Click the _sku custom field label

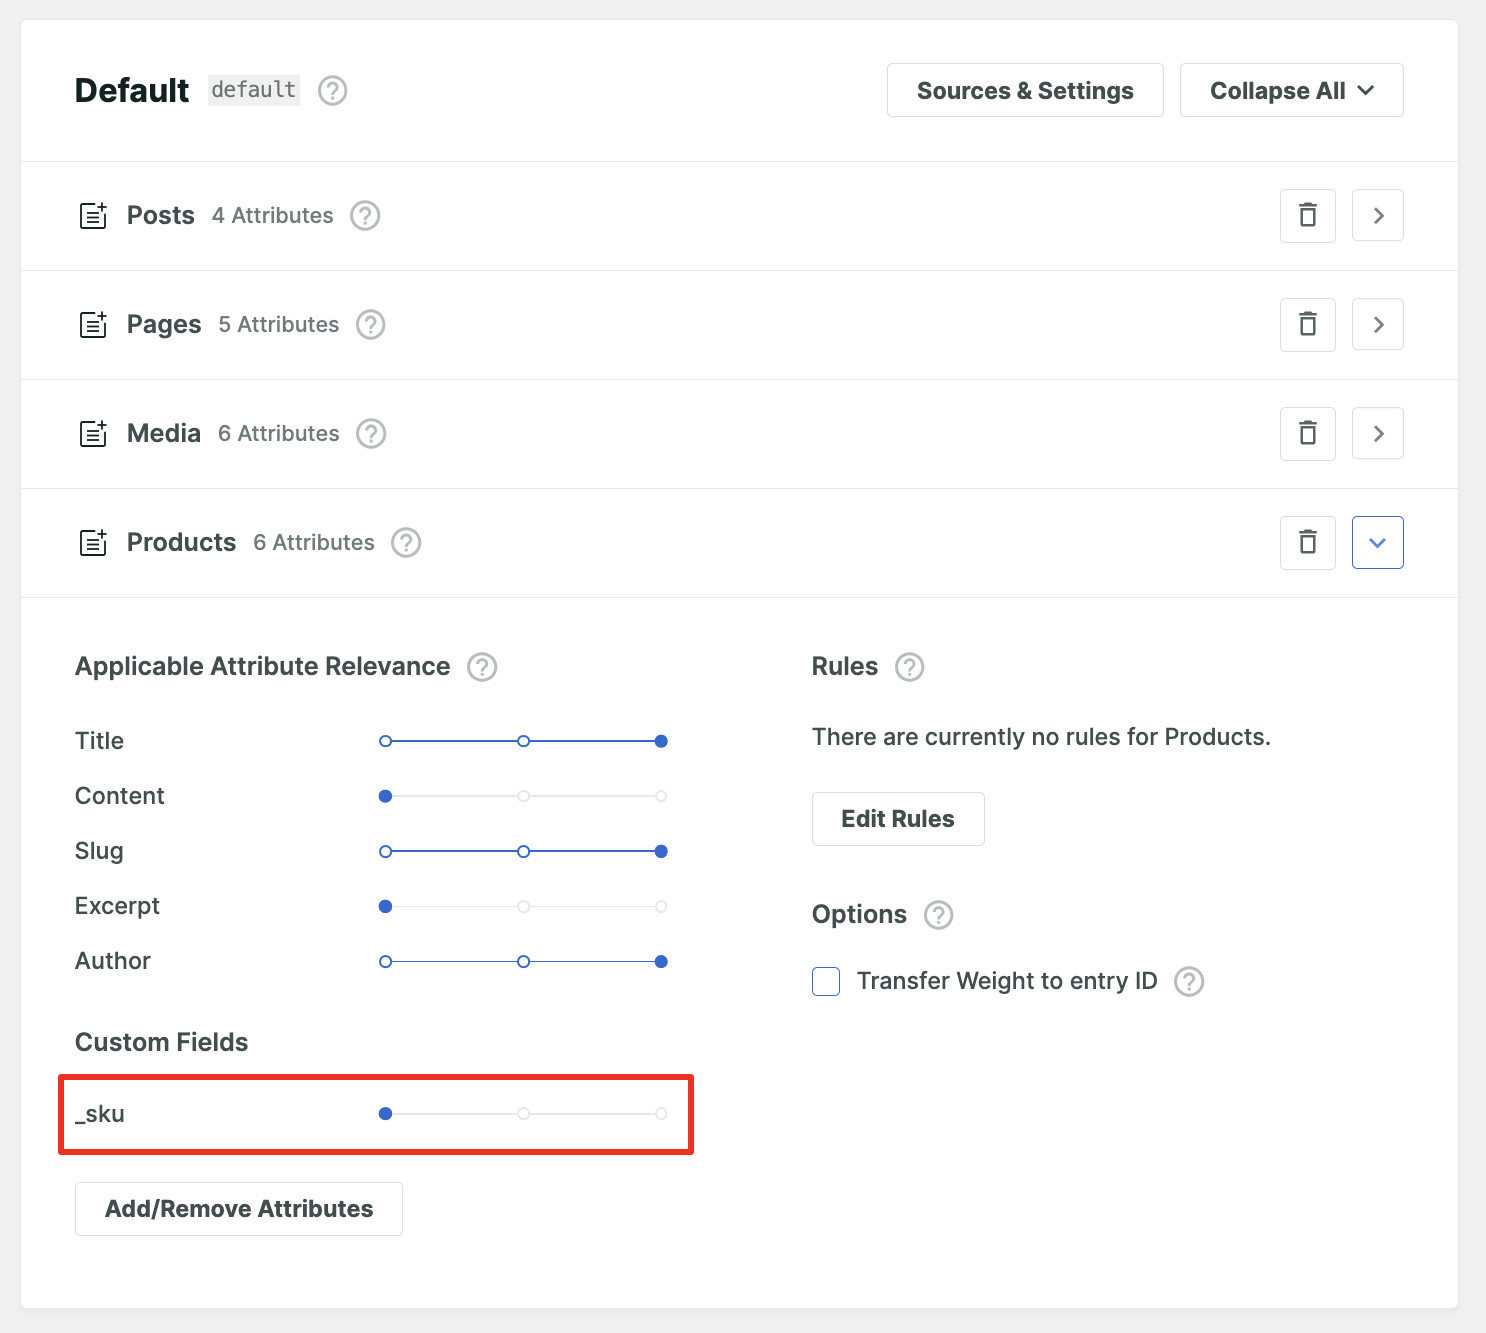[100, 1114]
